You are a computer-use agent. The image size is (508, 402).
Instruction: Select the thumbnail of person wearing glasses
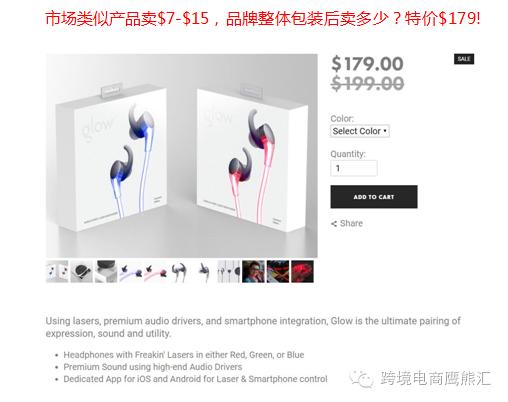tap(253, 271)
